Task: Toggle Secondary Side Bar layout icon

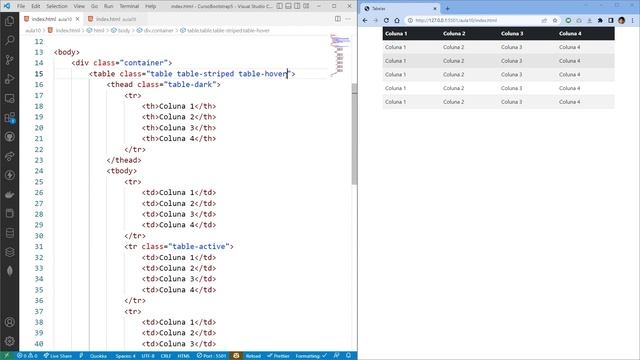Action: pyautogui.click(x=298, y=6)
